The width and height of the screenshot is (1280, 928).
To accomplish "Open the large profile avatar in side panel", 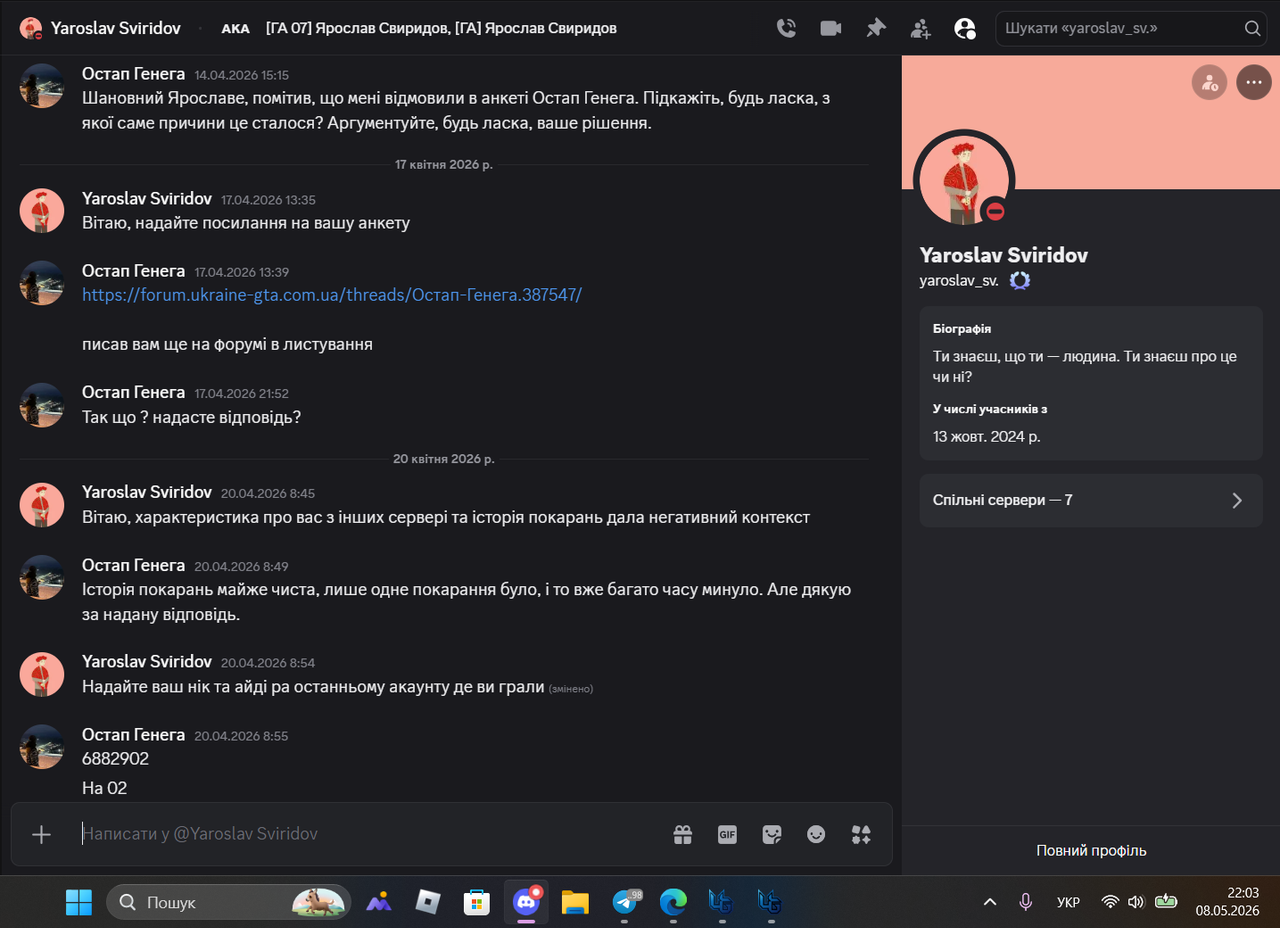I will pyautogui.click(x=964, y=180).
